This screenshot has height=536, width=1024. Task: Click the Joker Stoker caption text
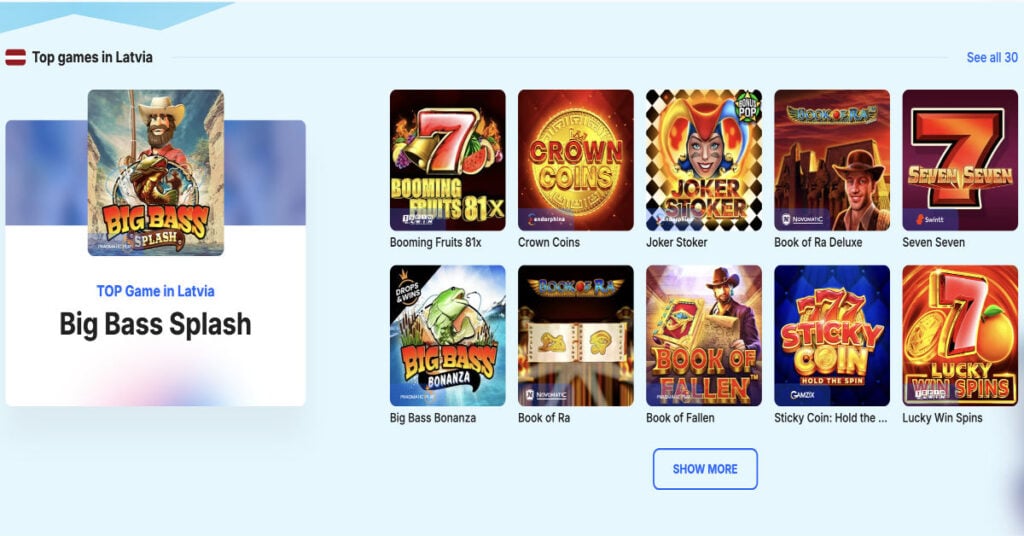click(x=677, y=242)
